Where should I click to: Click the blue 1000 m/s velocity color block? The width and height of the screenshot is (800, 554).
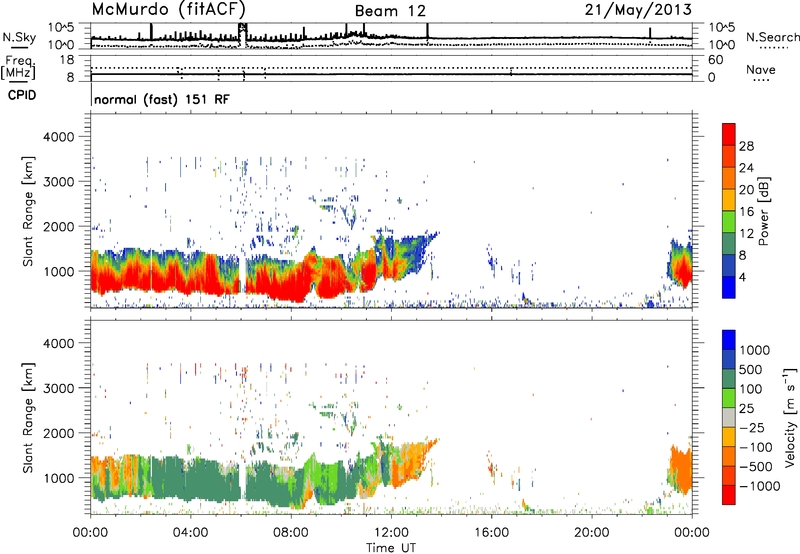pyautogui.click(x=729, y=340)
